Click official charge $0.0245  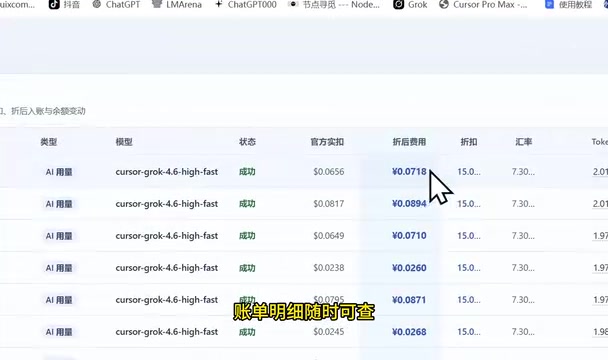[329, 332]
